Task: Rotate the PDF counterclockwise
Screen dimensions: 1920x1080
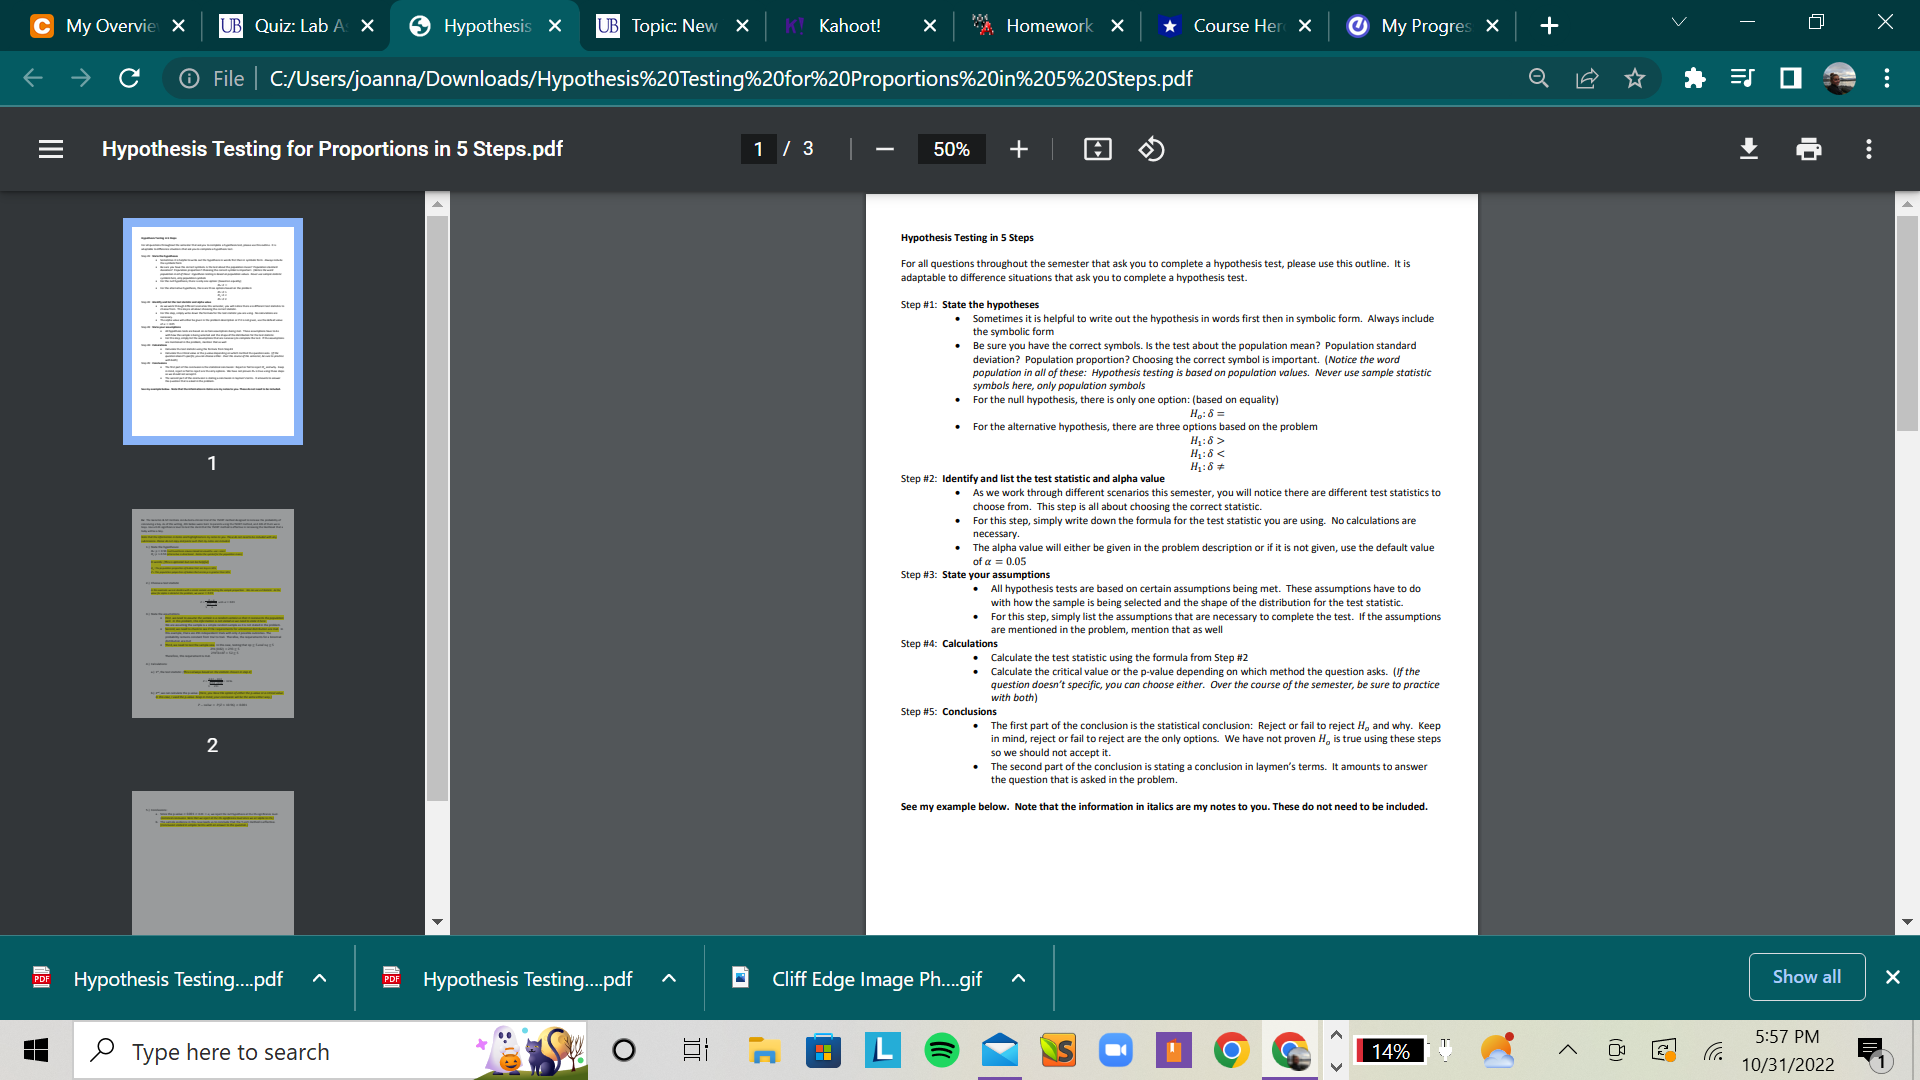Action: point(1152,148)
